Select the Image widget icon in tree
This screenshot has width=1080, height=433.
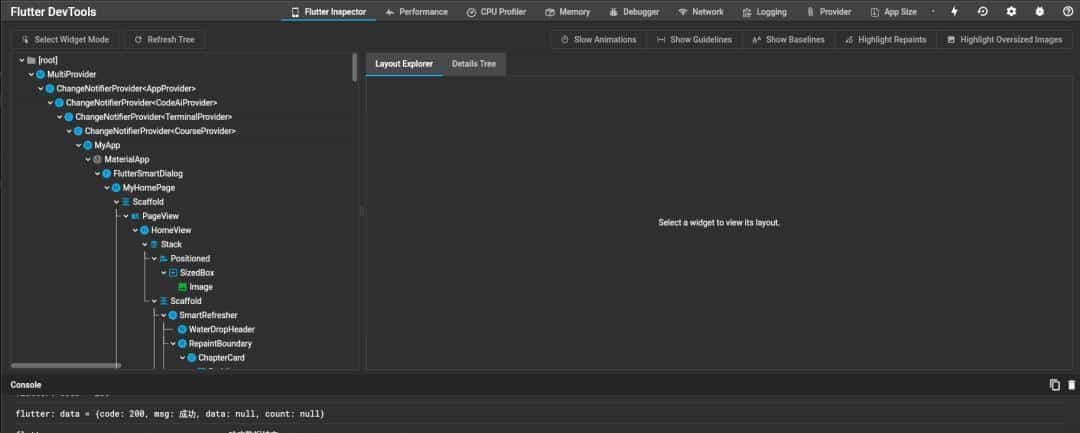point(181,287)
